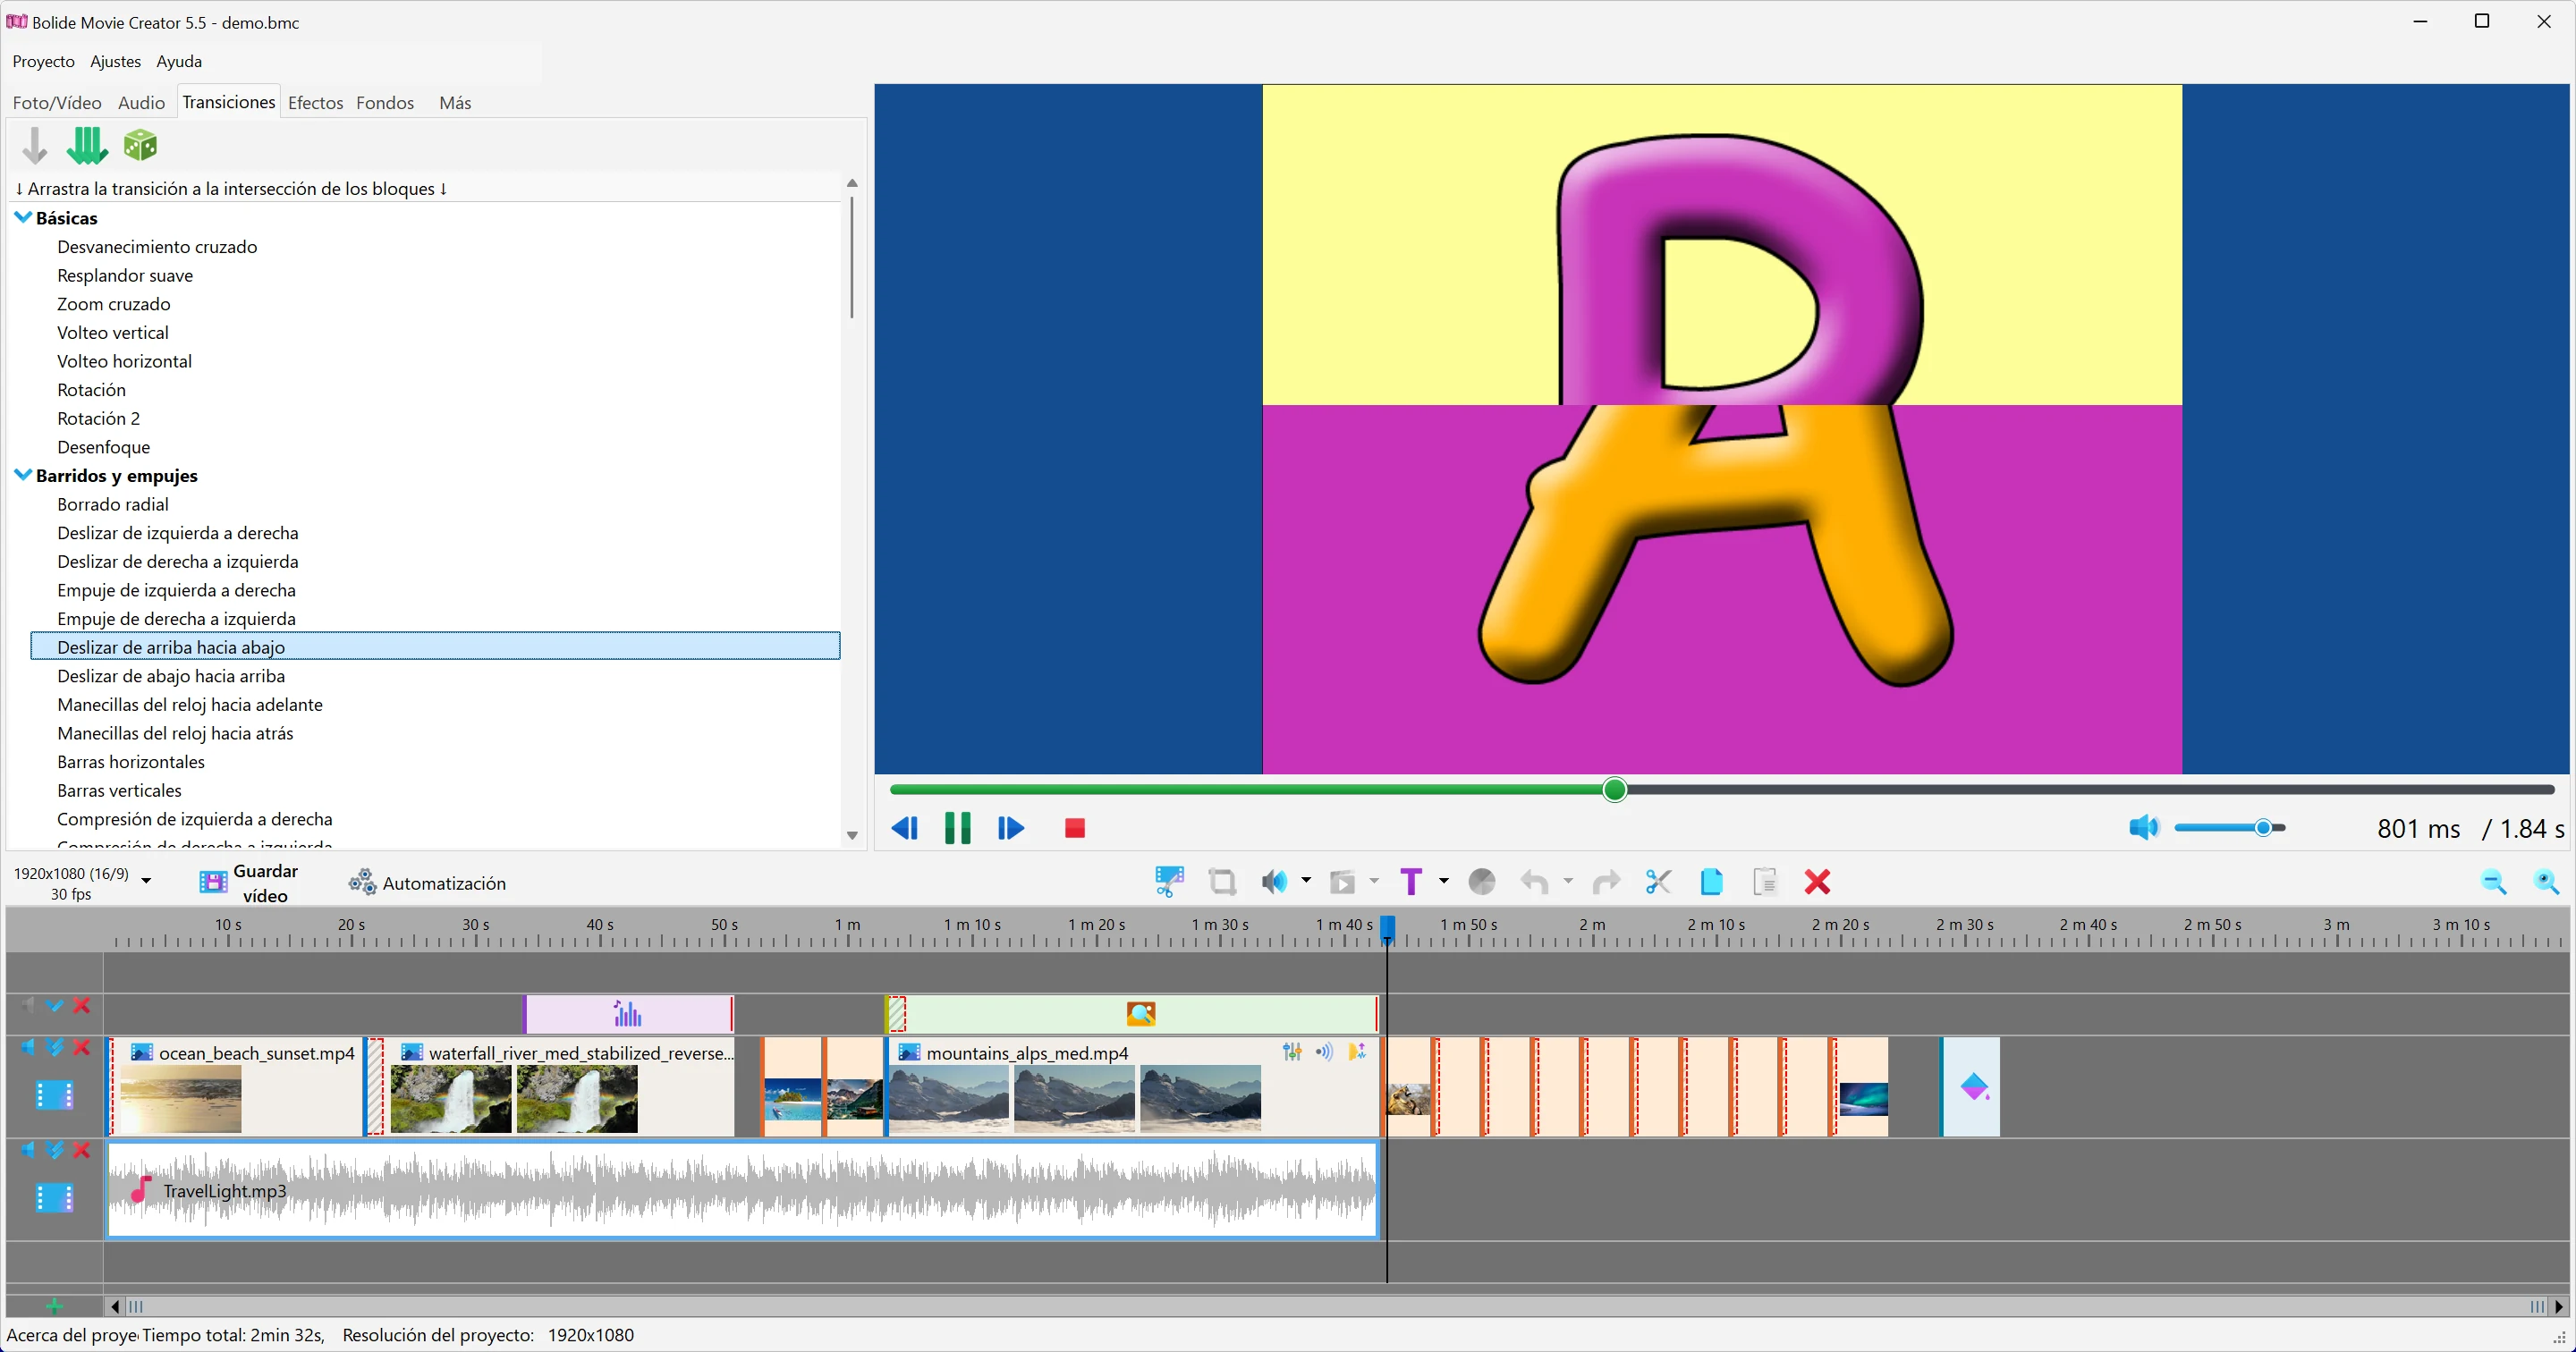Viewport: 2576px width, 1352px height.
Task: Click the blue volume slider knob
Action: [2263, 827]
